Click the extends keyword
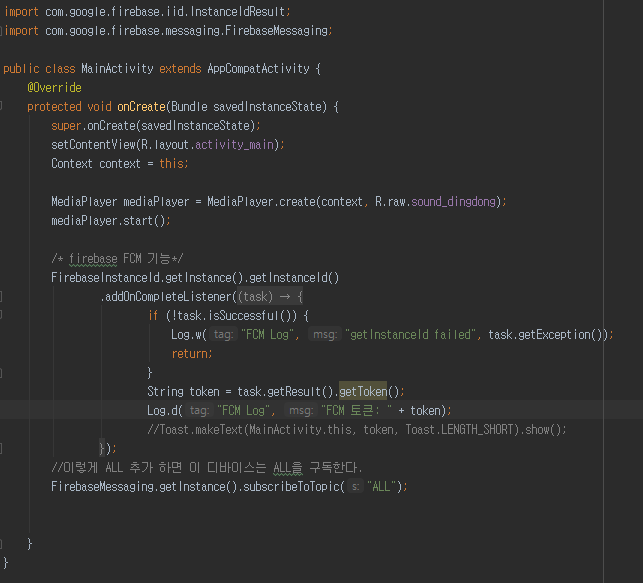Image resolution: width=643 pixels, height=583 pixels. point(180,68)
